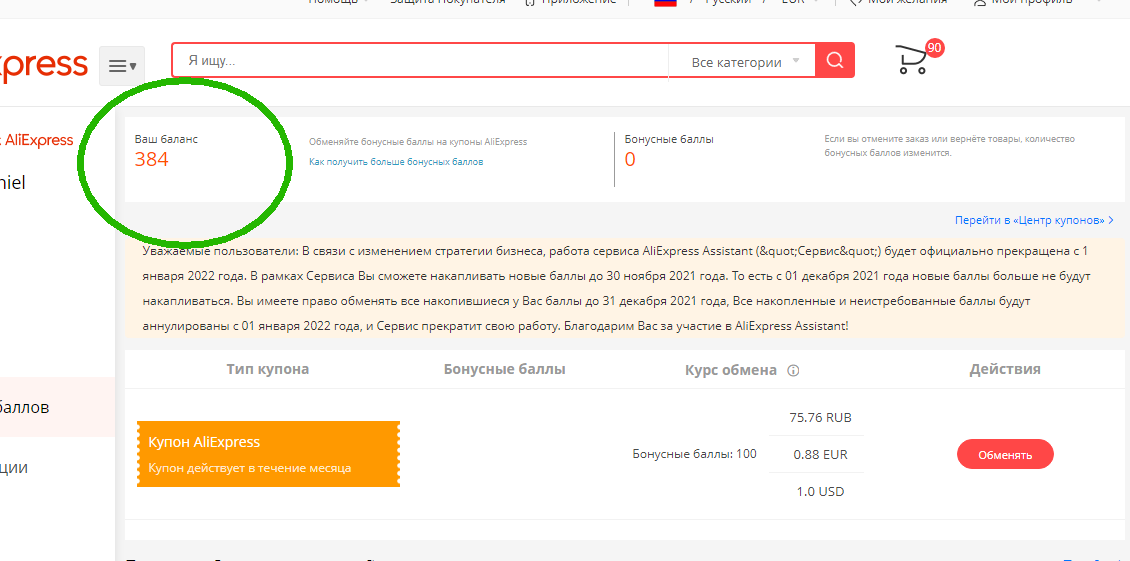
Task: Click the Если вы отмените заказ note
Action: tap(949, 146)
